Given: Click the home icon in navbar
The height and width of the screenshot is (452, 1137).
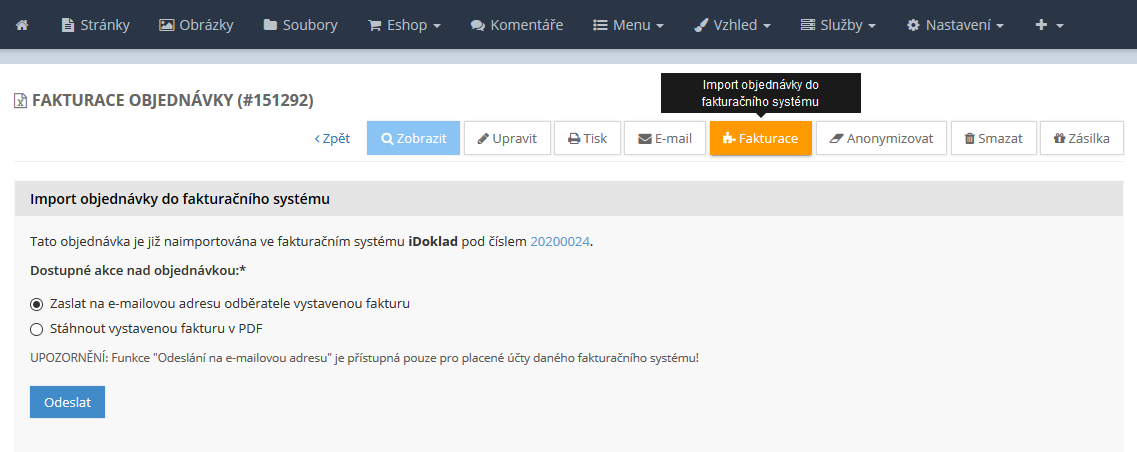Looking at the screenshot, I should click(22, 25).
